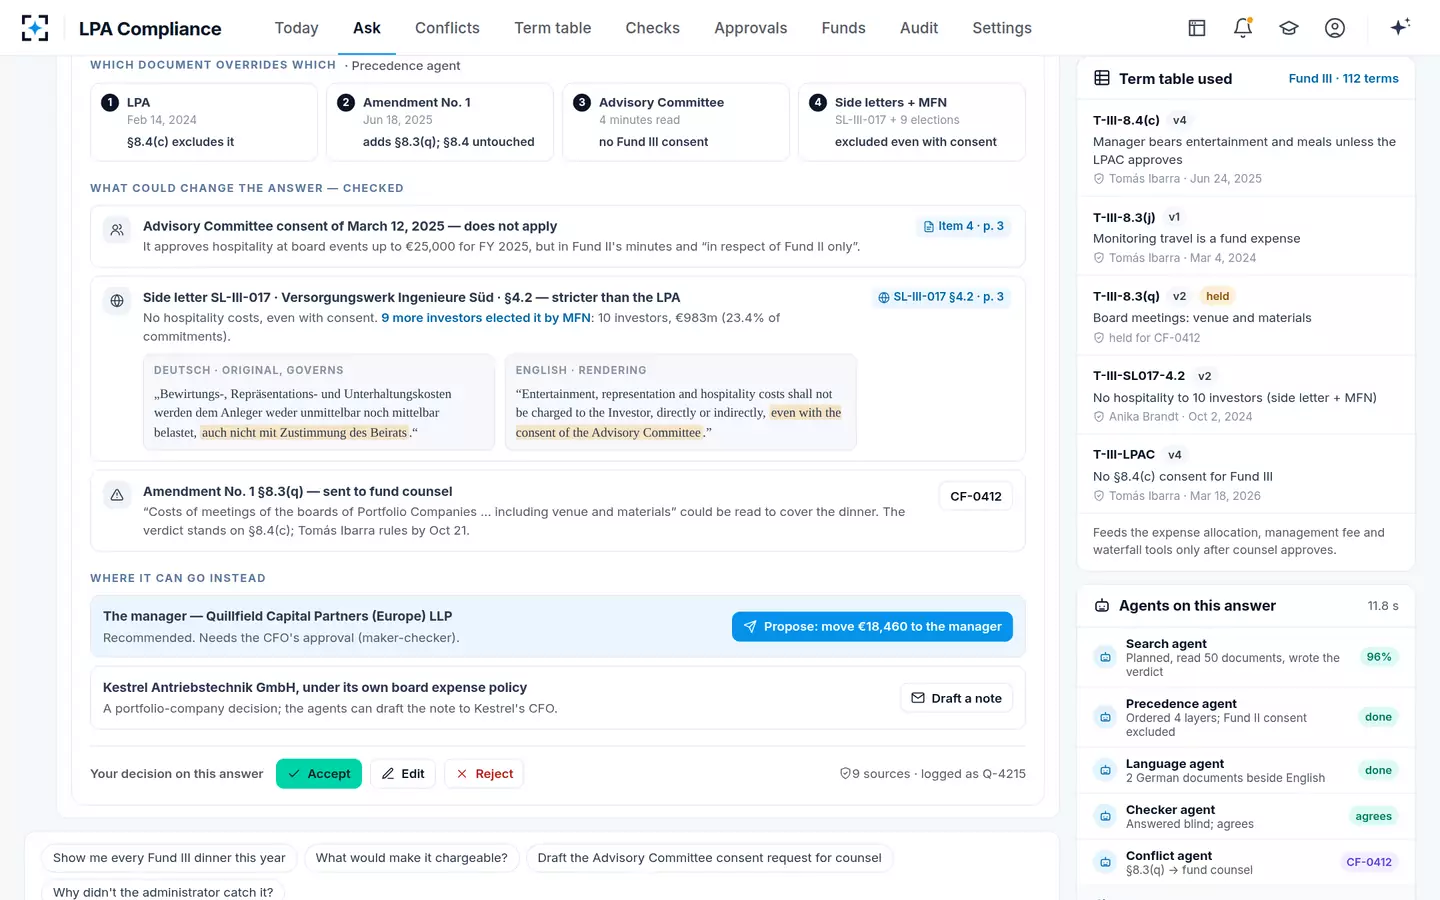Click the Checker agent icon
This screenshot has height=900, width=1440.
pos(1106,816)
